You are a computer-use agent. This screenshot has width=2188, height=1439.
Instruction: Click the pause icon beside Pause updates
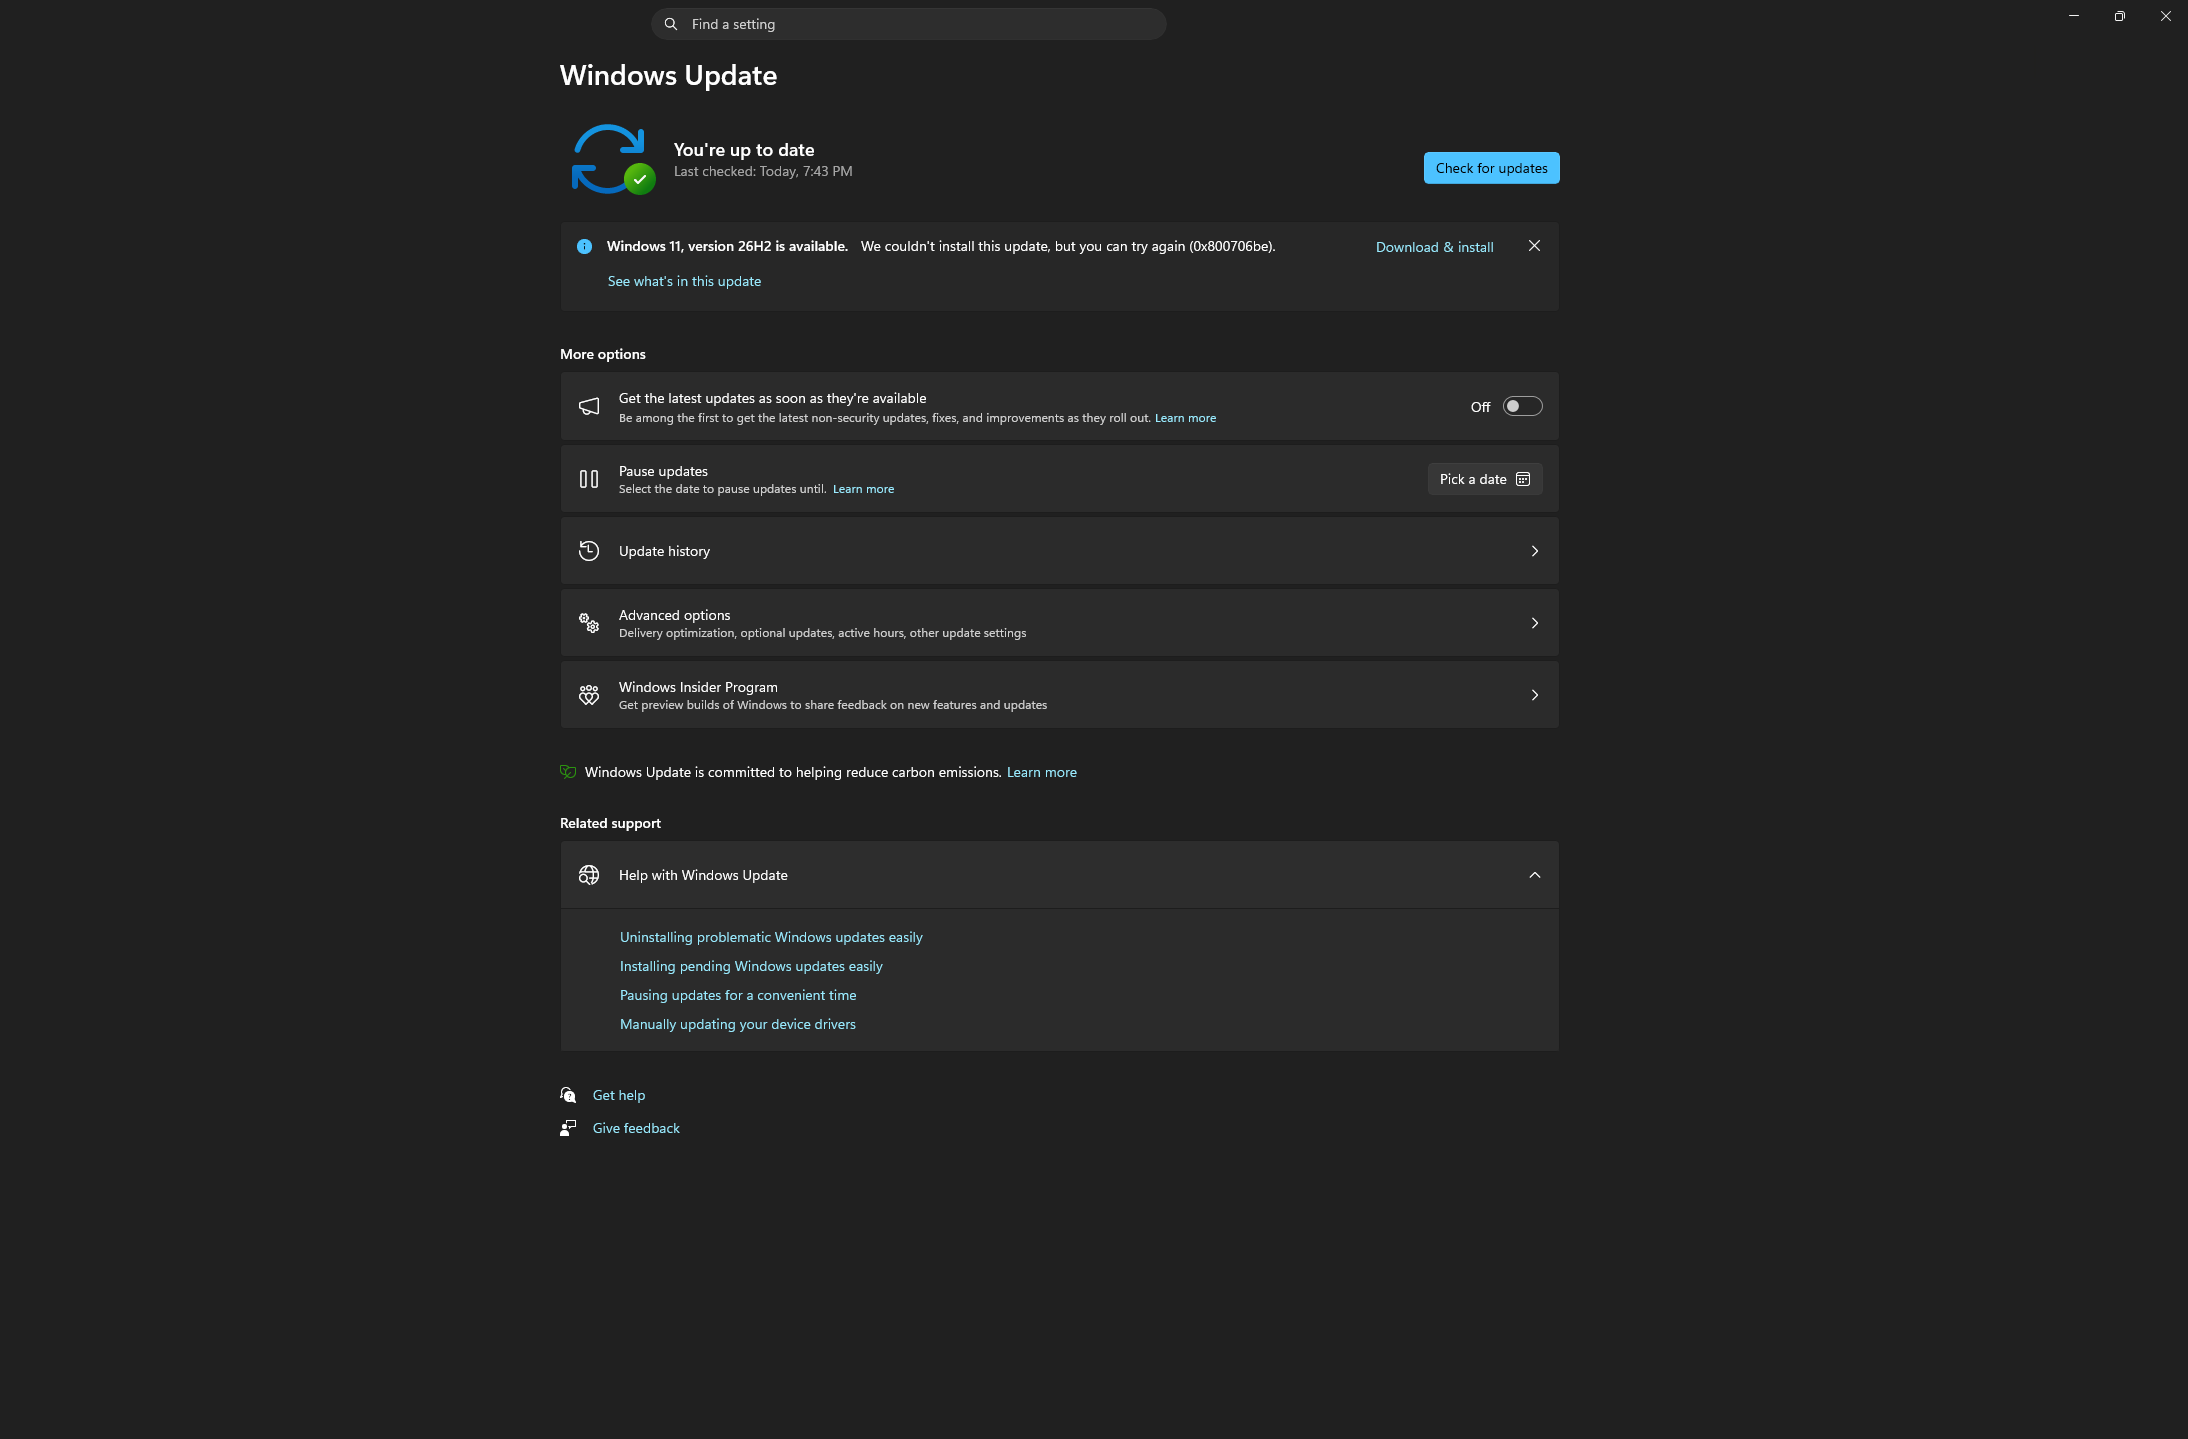pos(589,479)
